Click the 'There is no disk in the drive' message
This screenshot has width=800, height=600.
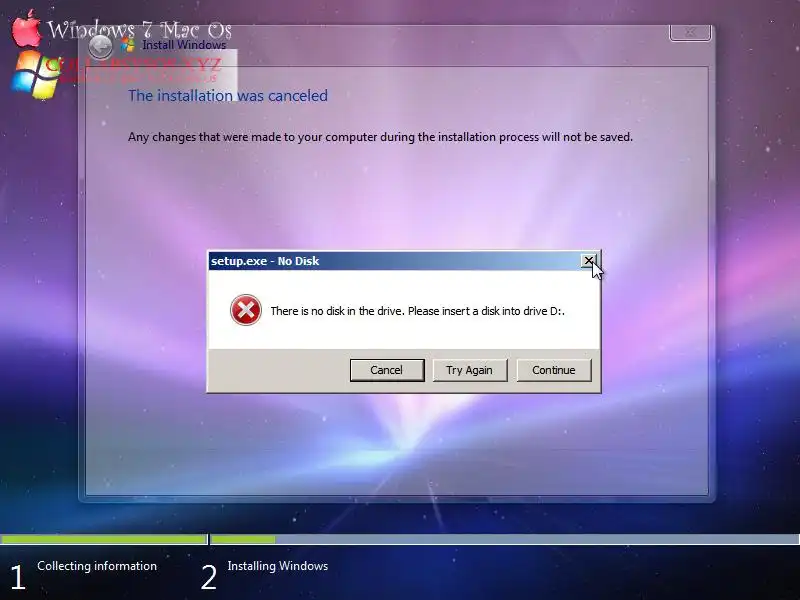[x=417, y=311]
